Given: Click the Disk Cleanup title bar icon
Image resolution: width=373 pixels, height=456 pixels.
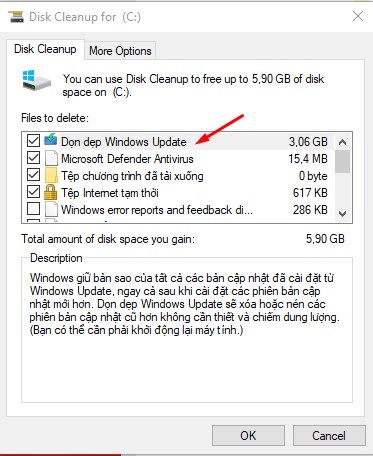Looking at the screenshot, I should pyautogui.click(x=16, y=17).
